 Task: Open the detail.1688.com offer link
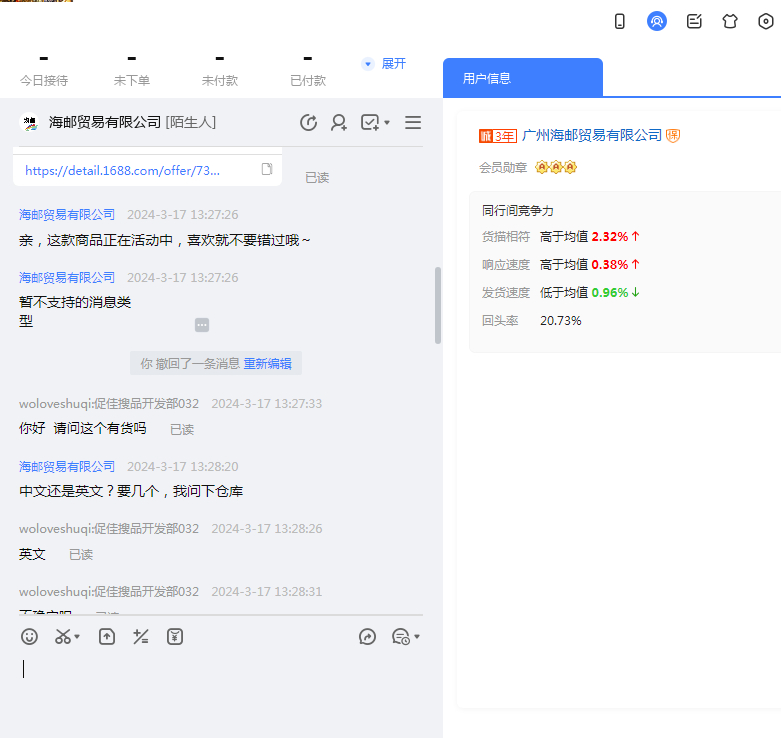[122, 171]
